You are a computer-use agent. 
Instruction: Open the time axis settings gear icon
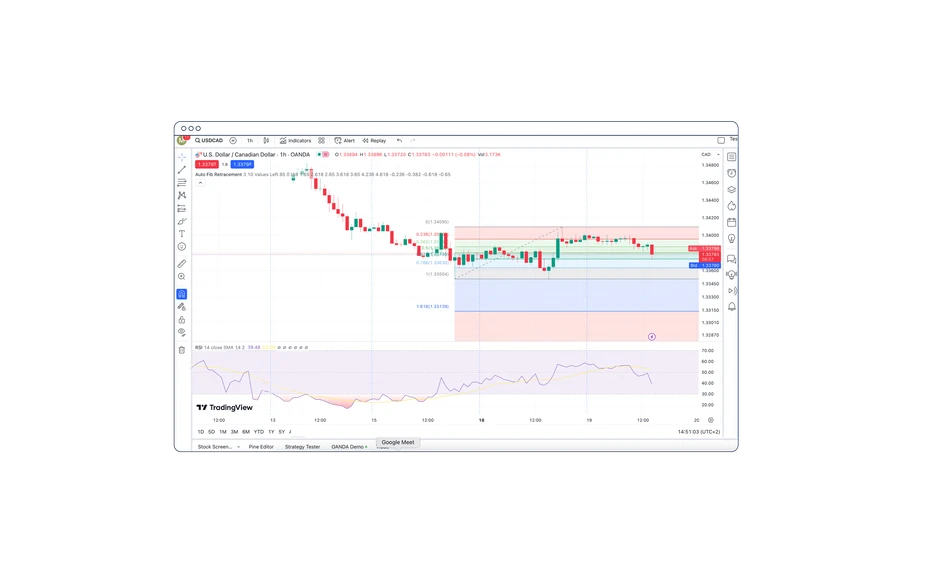coord(710,420)
